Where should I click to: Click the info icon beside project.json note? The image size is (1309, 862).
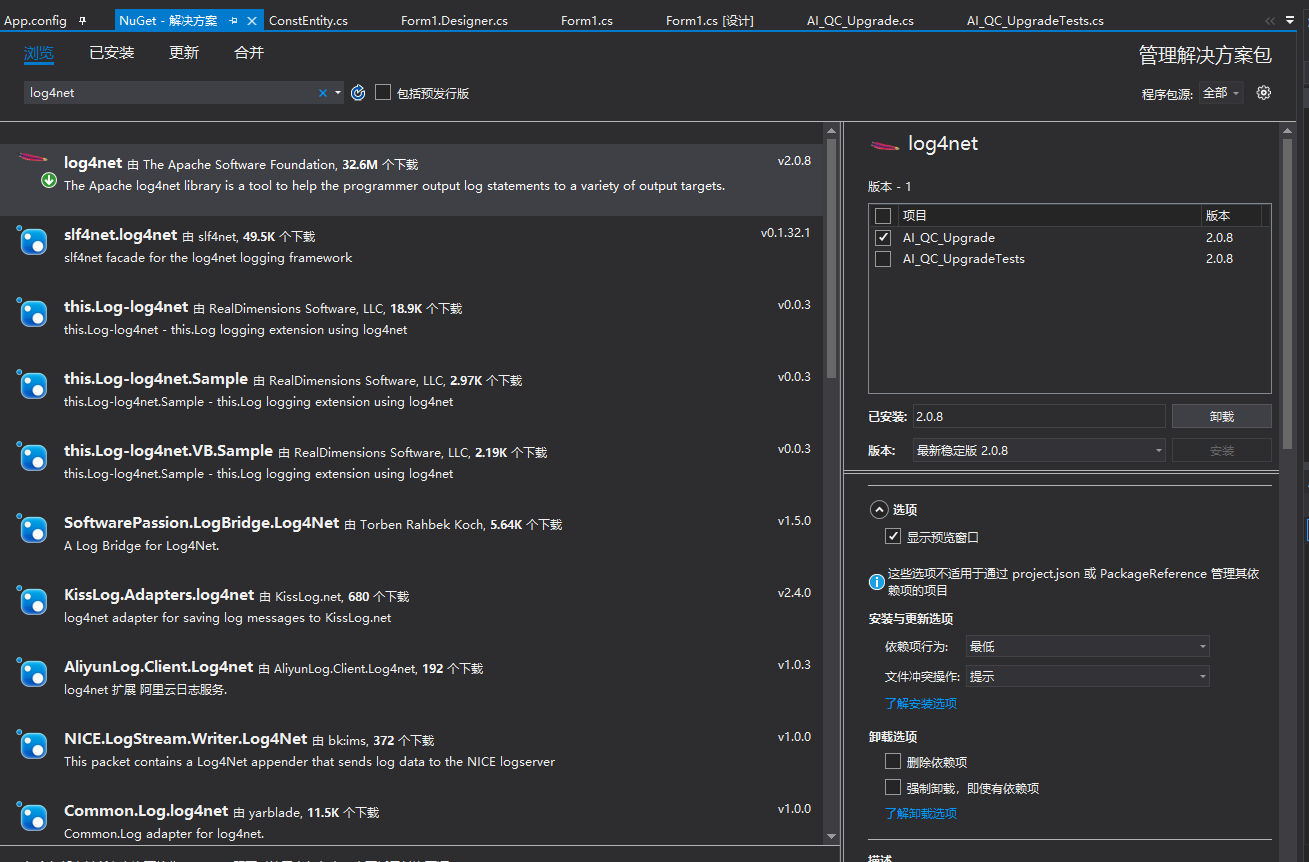coord(876,581)
